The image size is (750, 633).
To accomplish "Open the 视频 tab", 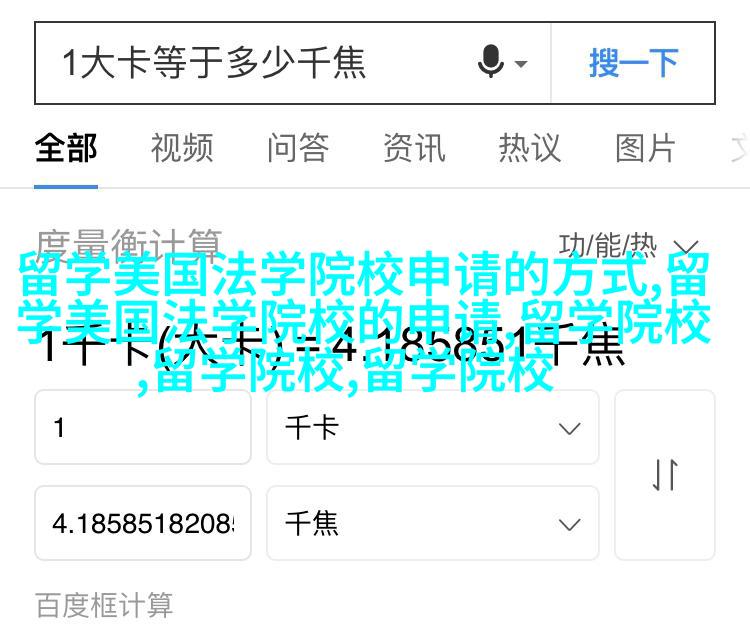I will click(x=182, y=148).
